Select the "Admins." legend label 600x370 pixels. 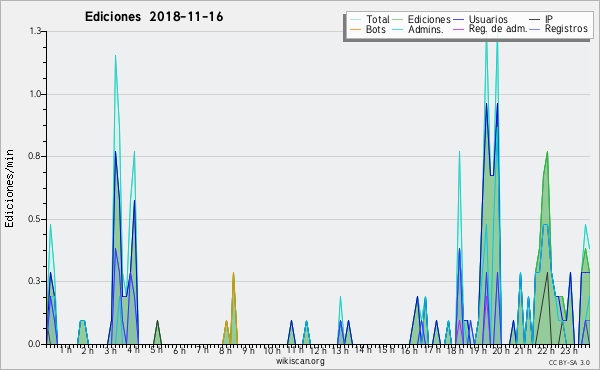coord(426,29)
